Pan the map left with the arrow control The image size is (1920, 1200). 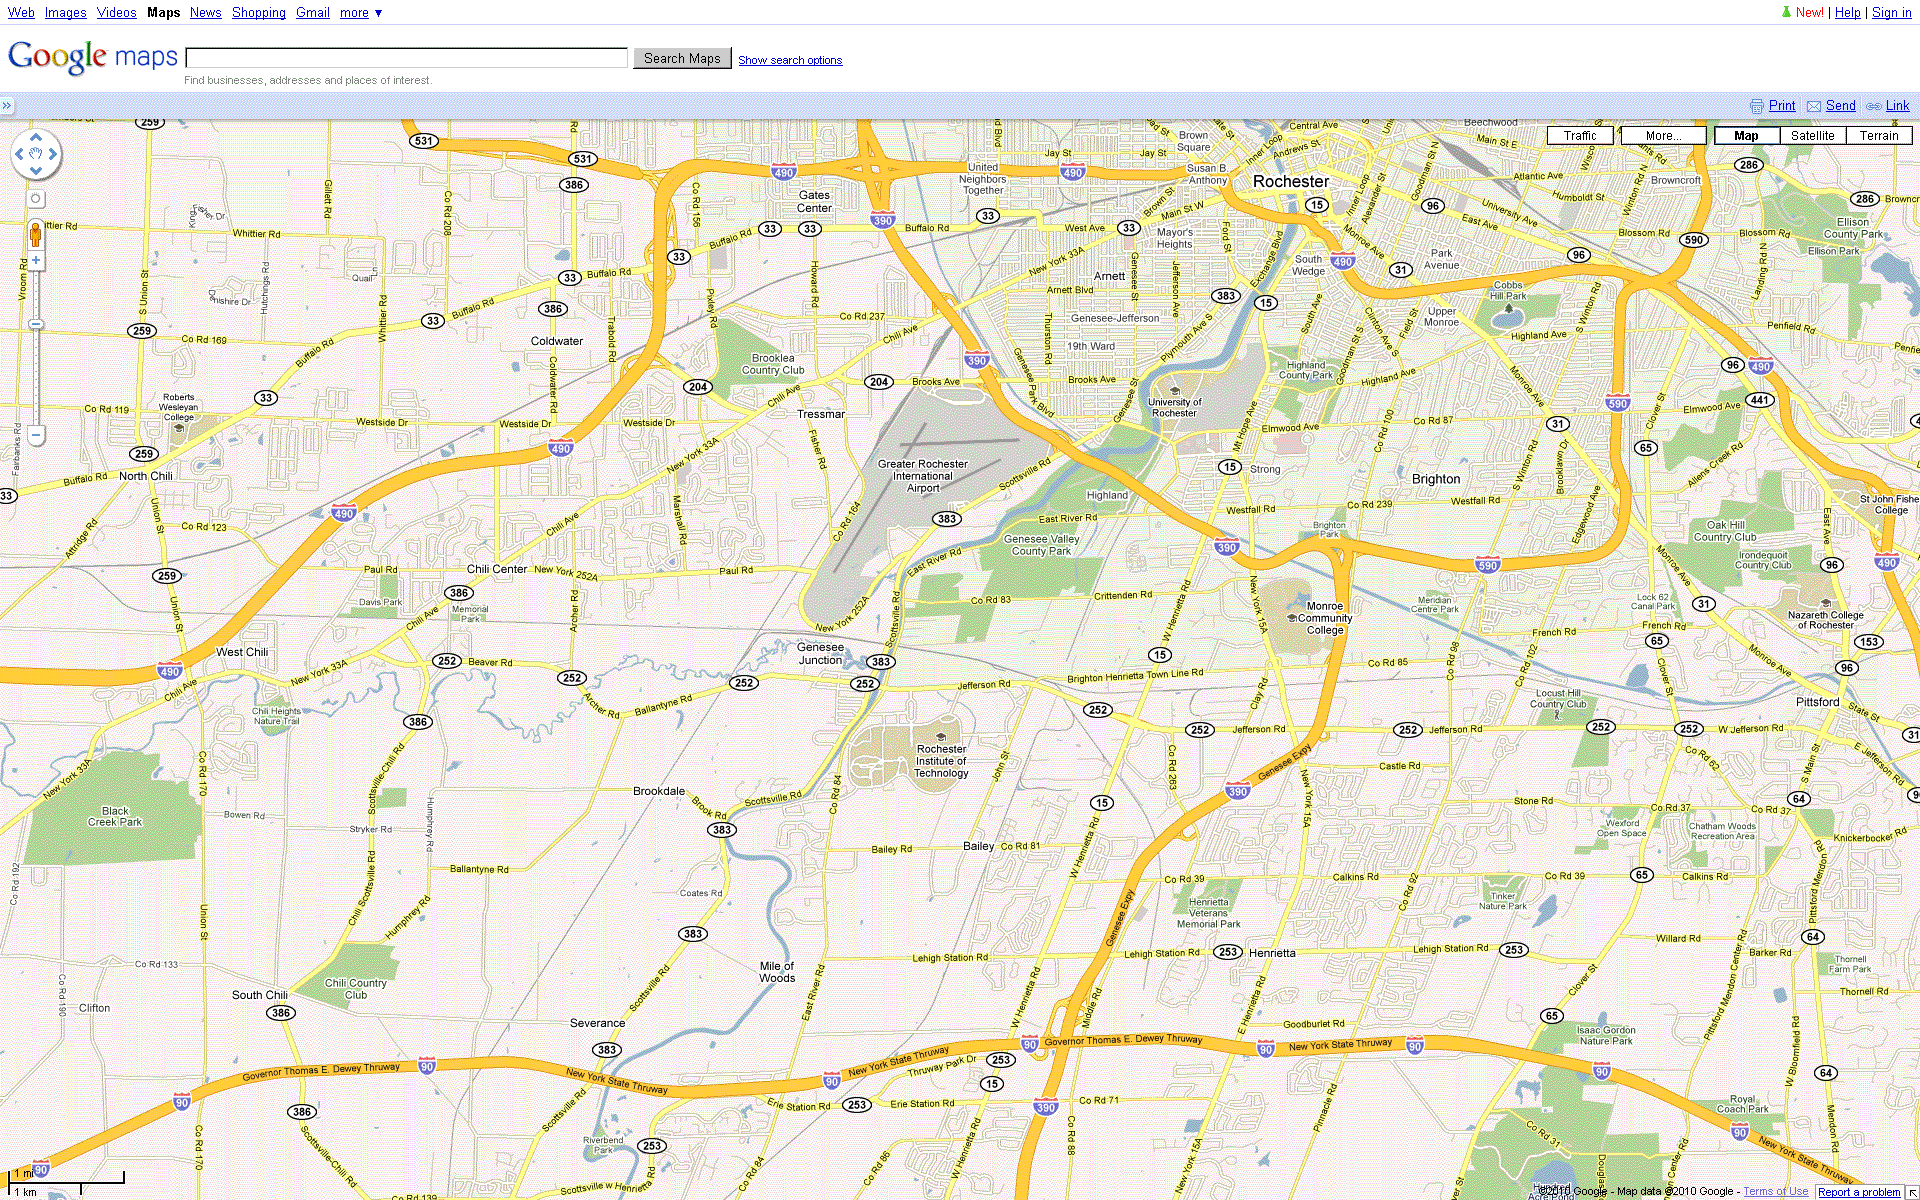tap(19, 155)
